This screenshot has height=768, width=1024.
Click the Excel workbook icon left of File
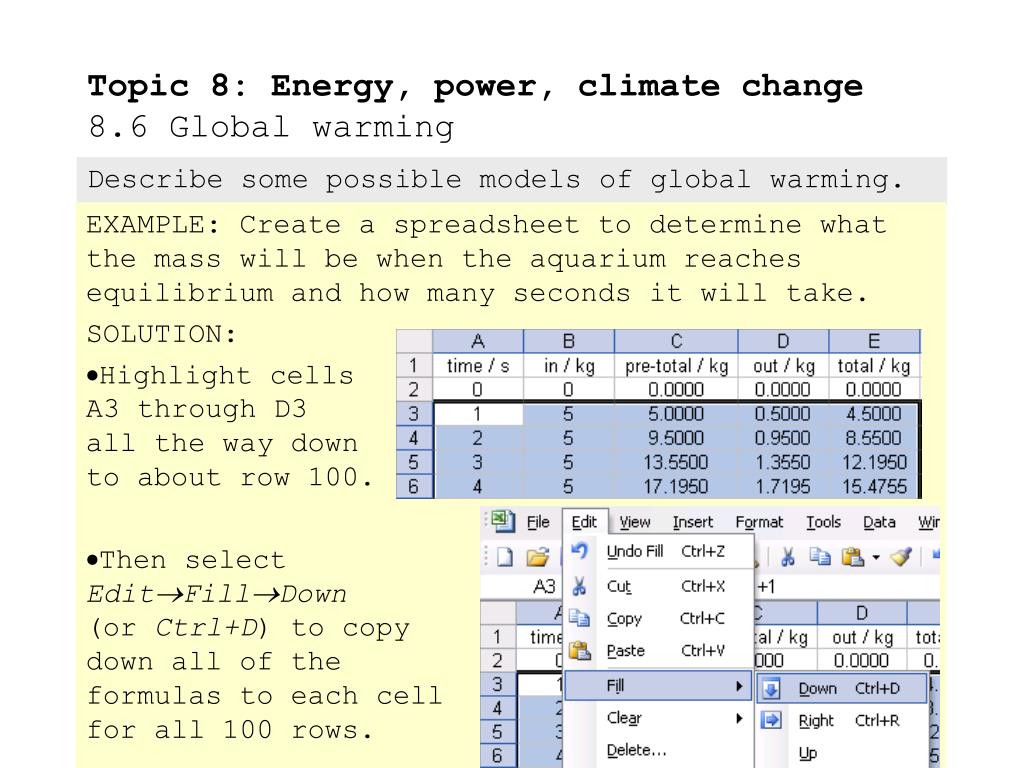pos(502,521)
